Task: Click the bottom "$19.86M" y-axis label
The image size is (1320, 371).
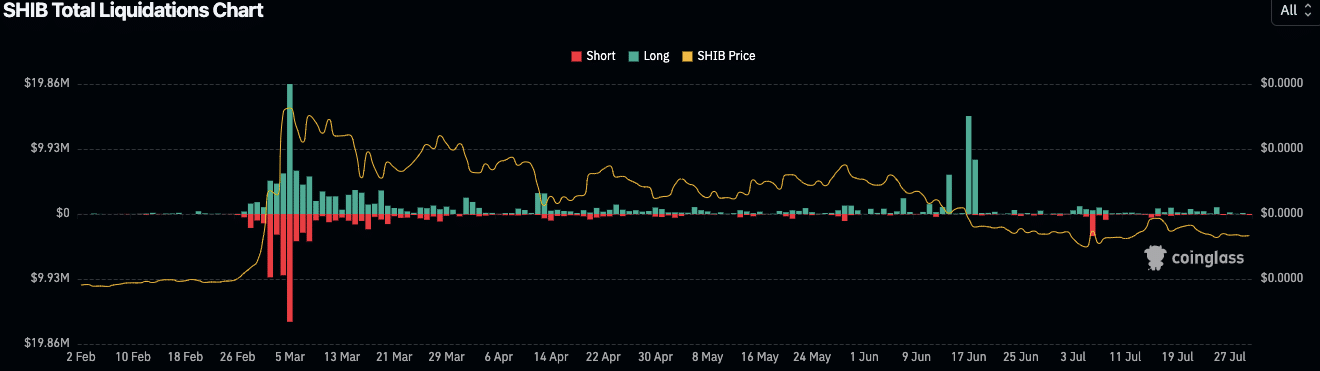Action: [x=47, y=343]
